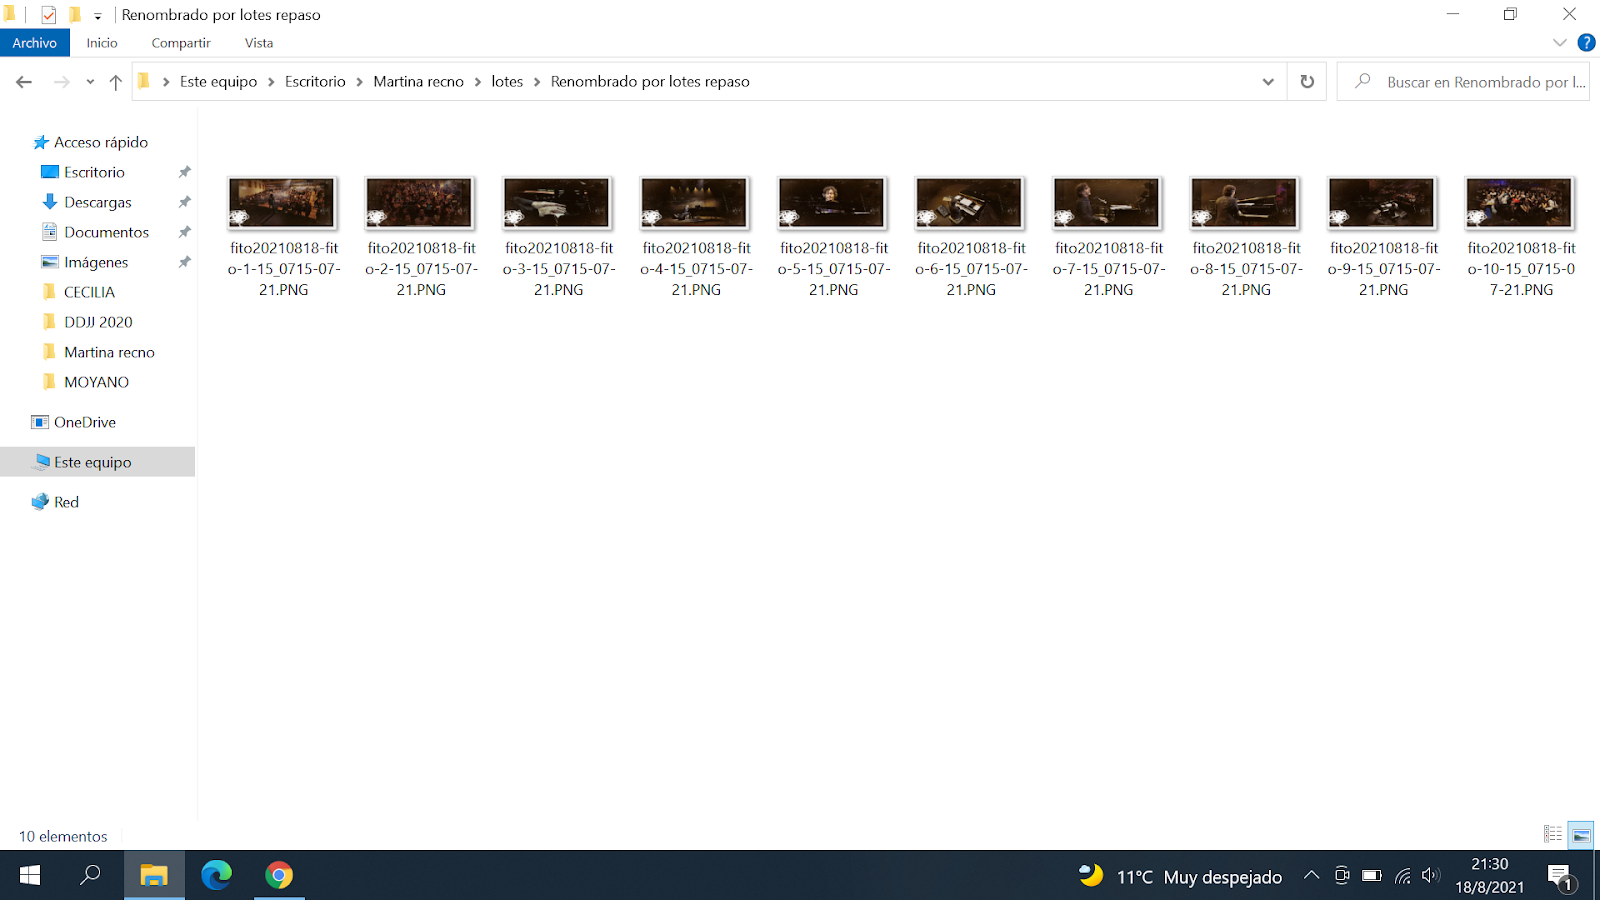Click the Back navigation arrow
The height and width of the screenshot is (900, 1600).
point(24,82)
